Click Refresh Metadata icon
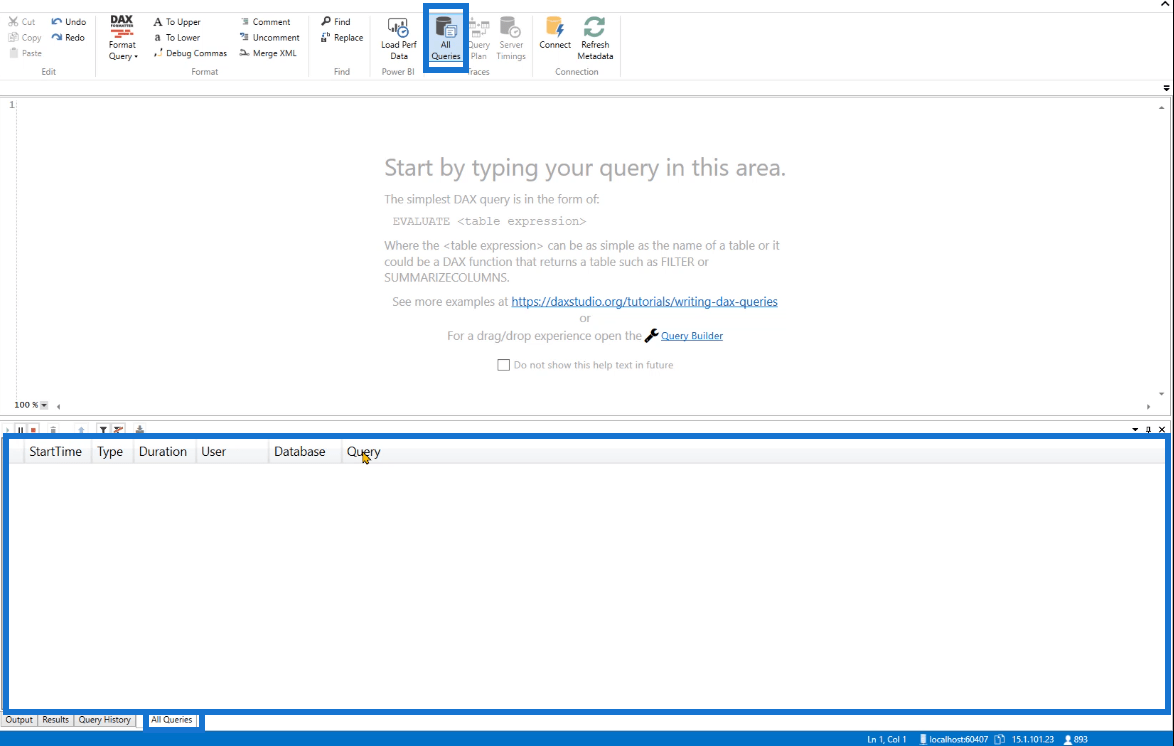Screen dimensions: 1174x746 click(594, 27)
